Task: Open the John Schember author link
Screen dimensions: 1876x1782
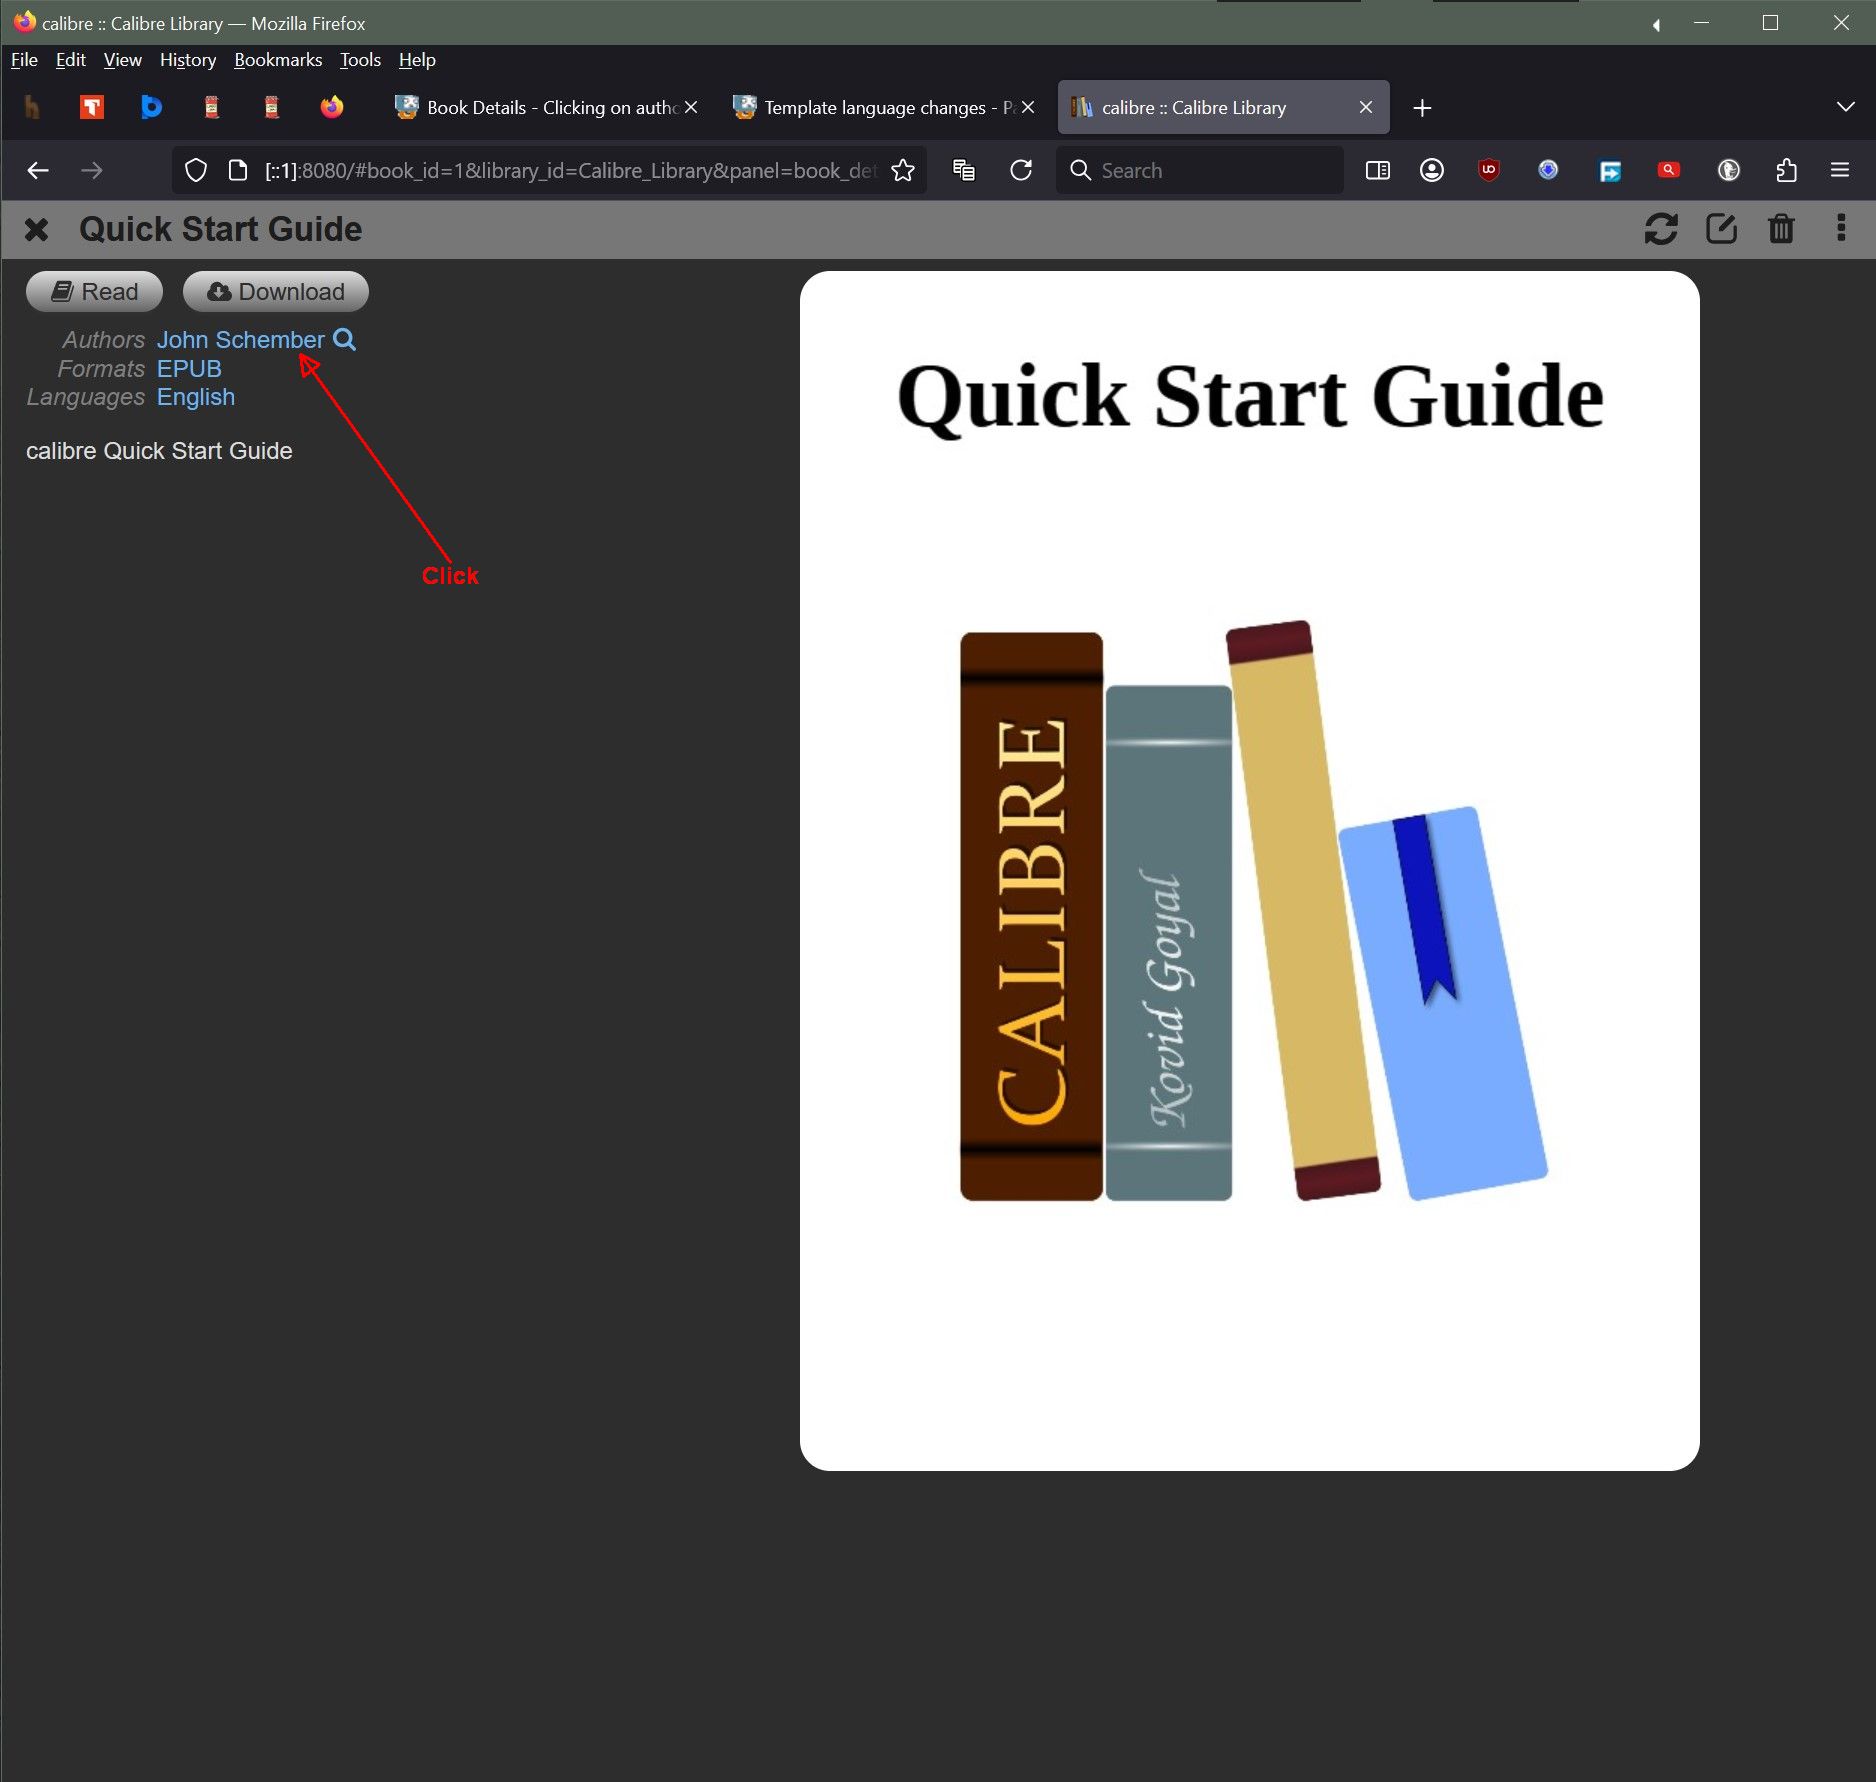Action: coord(240,340)
